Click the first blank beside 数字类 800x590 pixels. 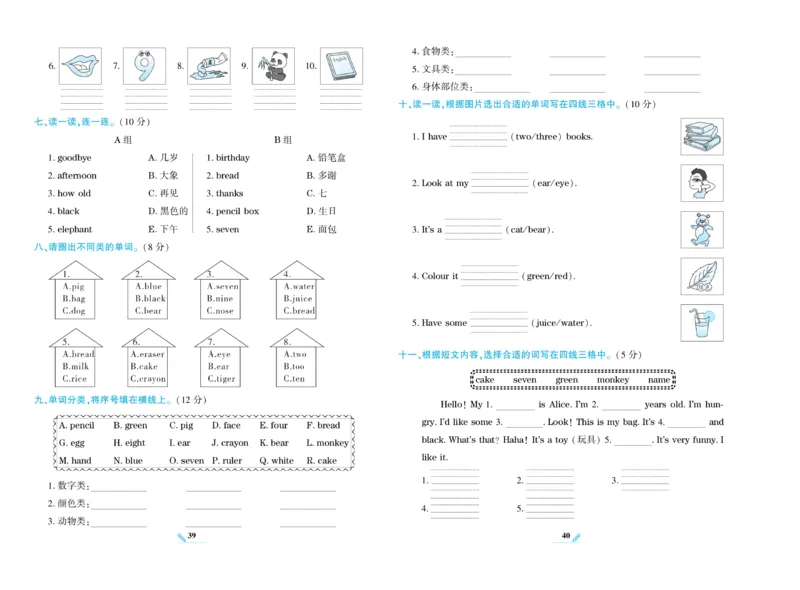pos(119,487)
